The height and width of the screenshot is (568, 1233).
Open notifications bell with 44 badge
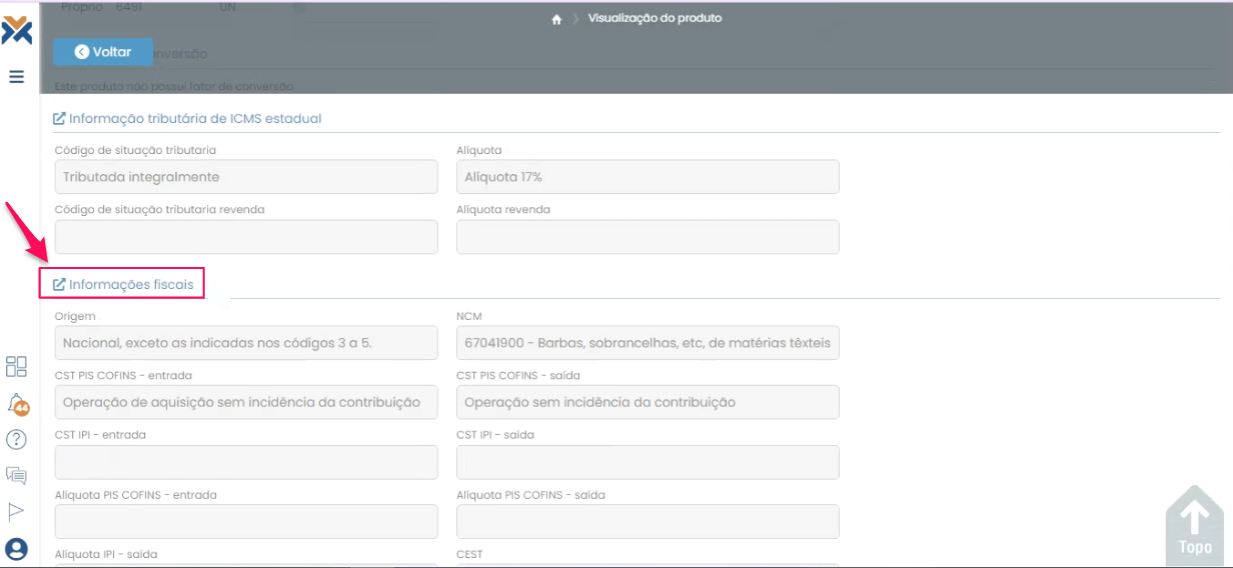tap(16, 403)
